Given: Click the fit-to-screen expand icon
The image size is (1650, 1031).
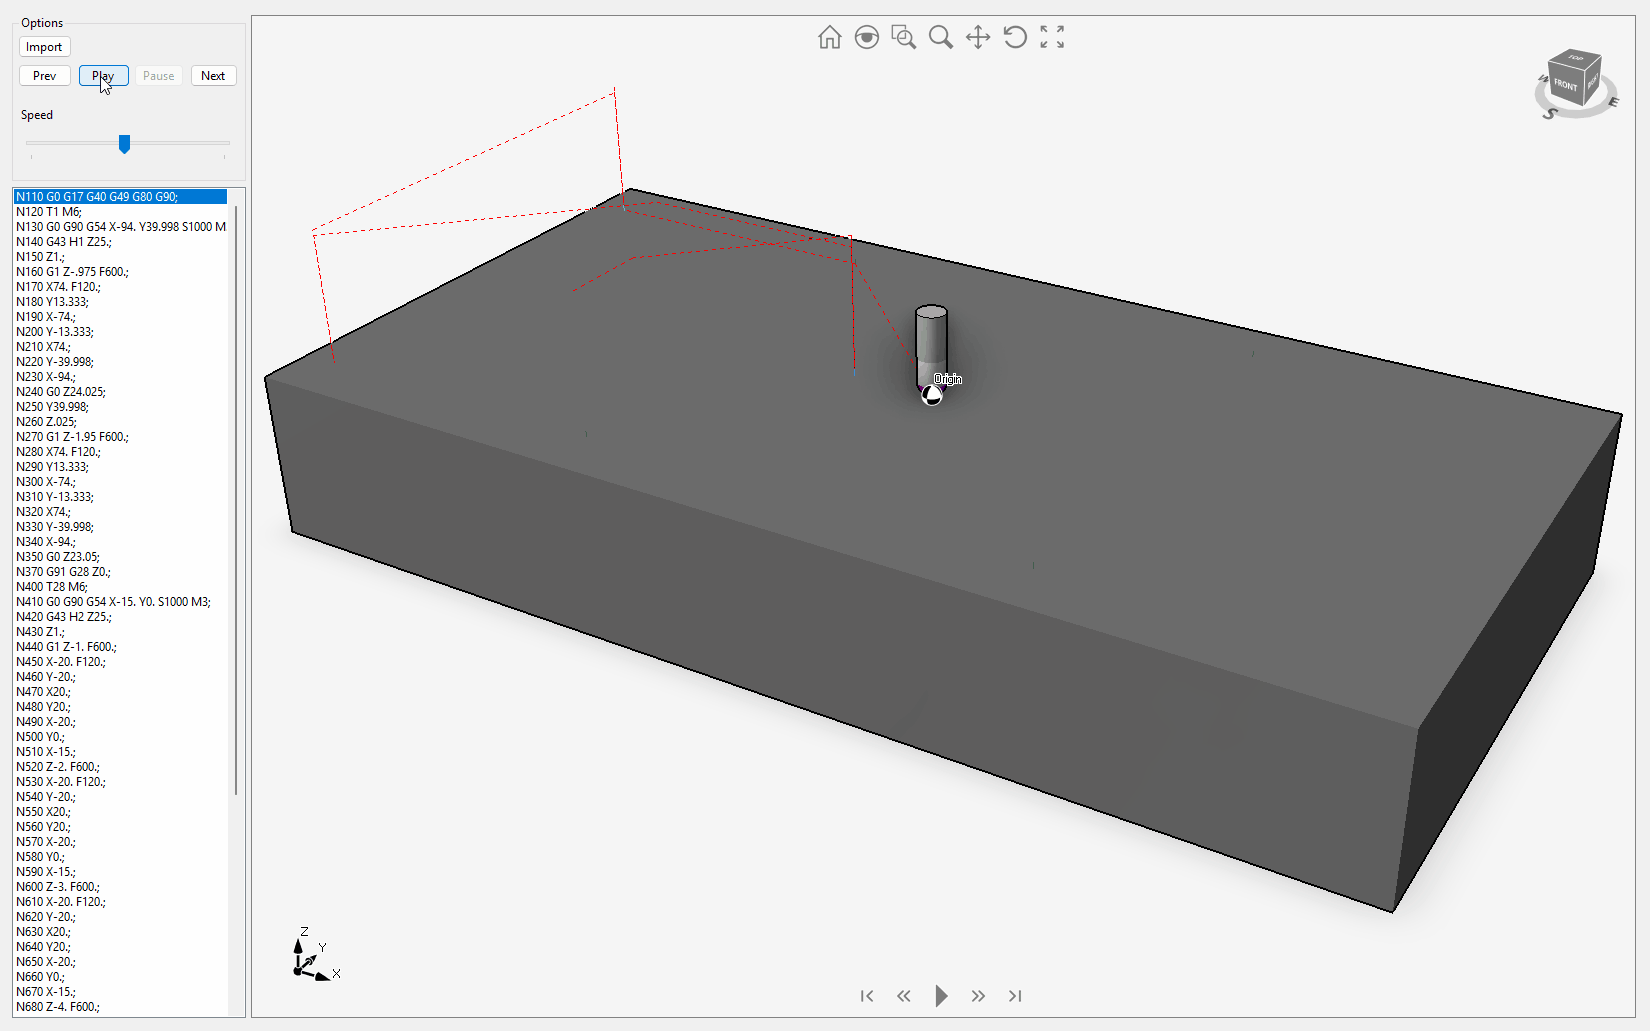Looking at the screenshot, I should (1051, 38).
